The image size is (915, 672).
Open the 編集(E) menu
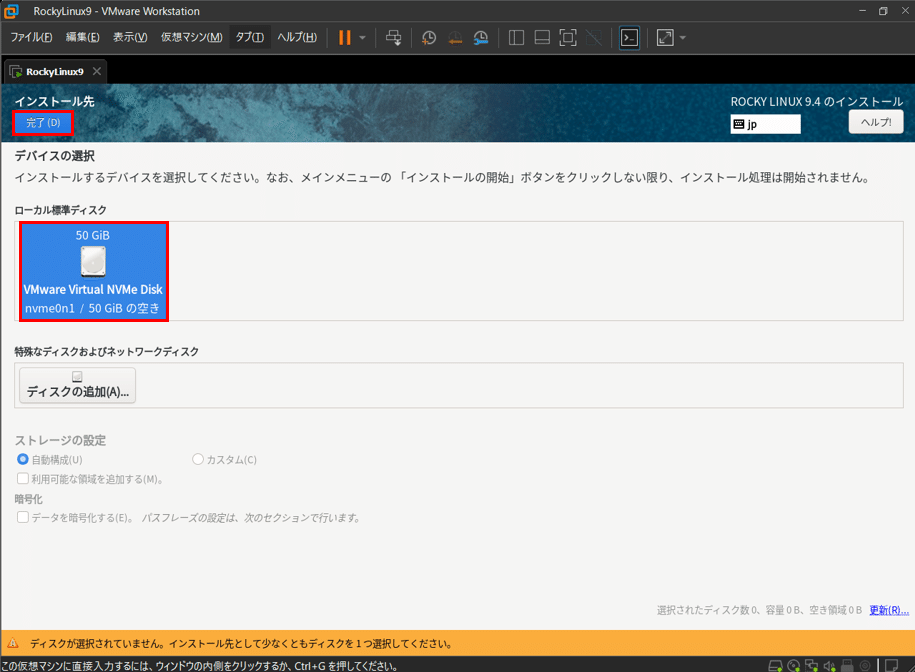(x=82, y=37)
